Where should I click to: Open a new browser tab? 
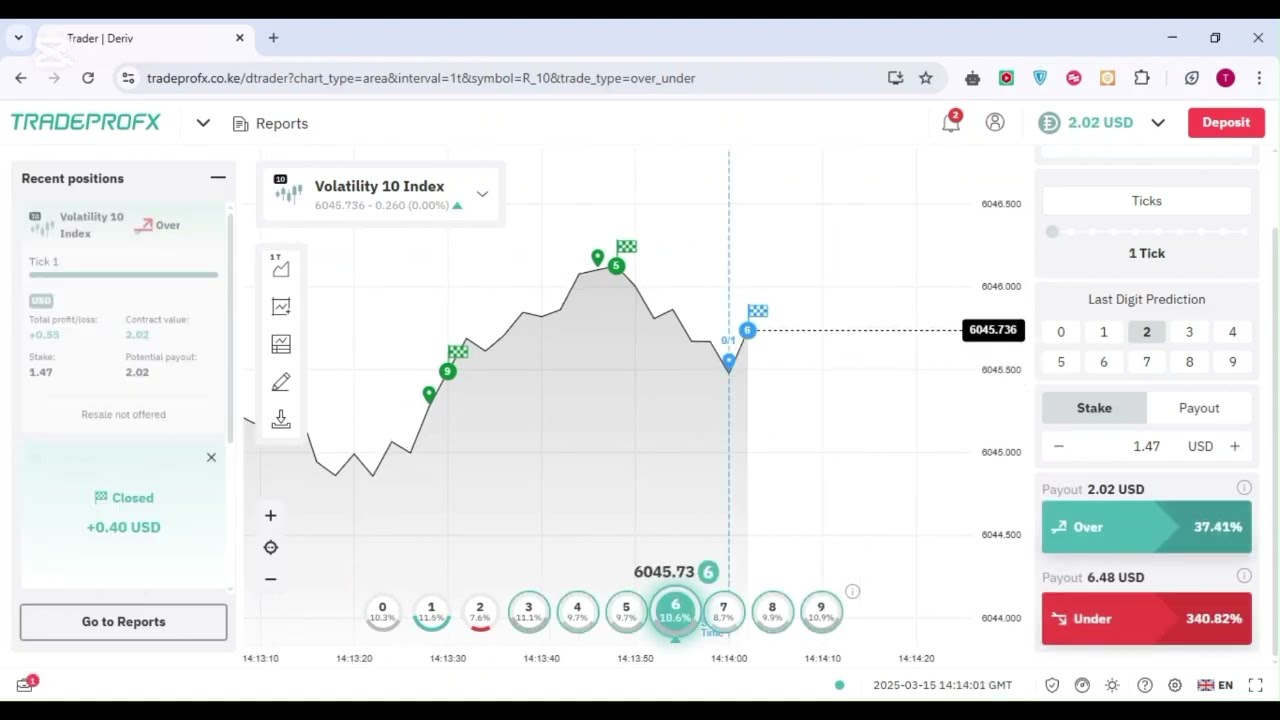tap(273, 38)
